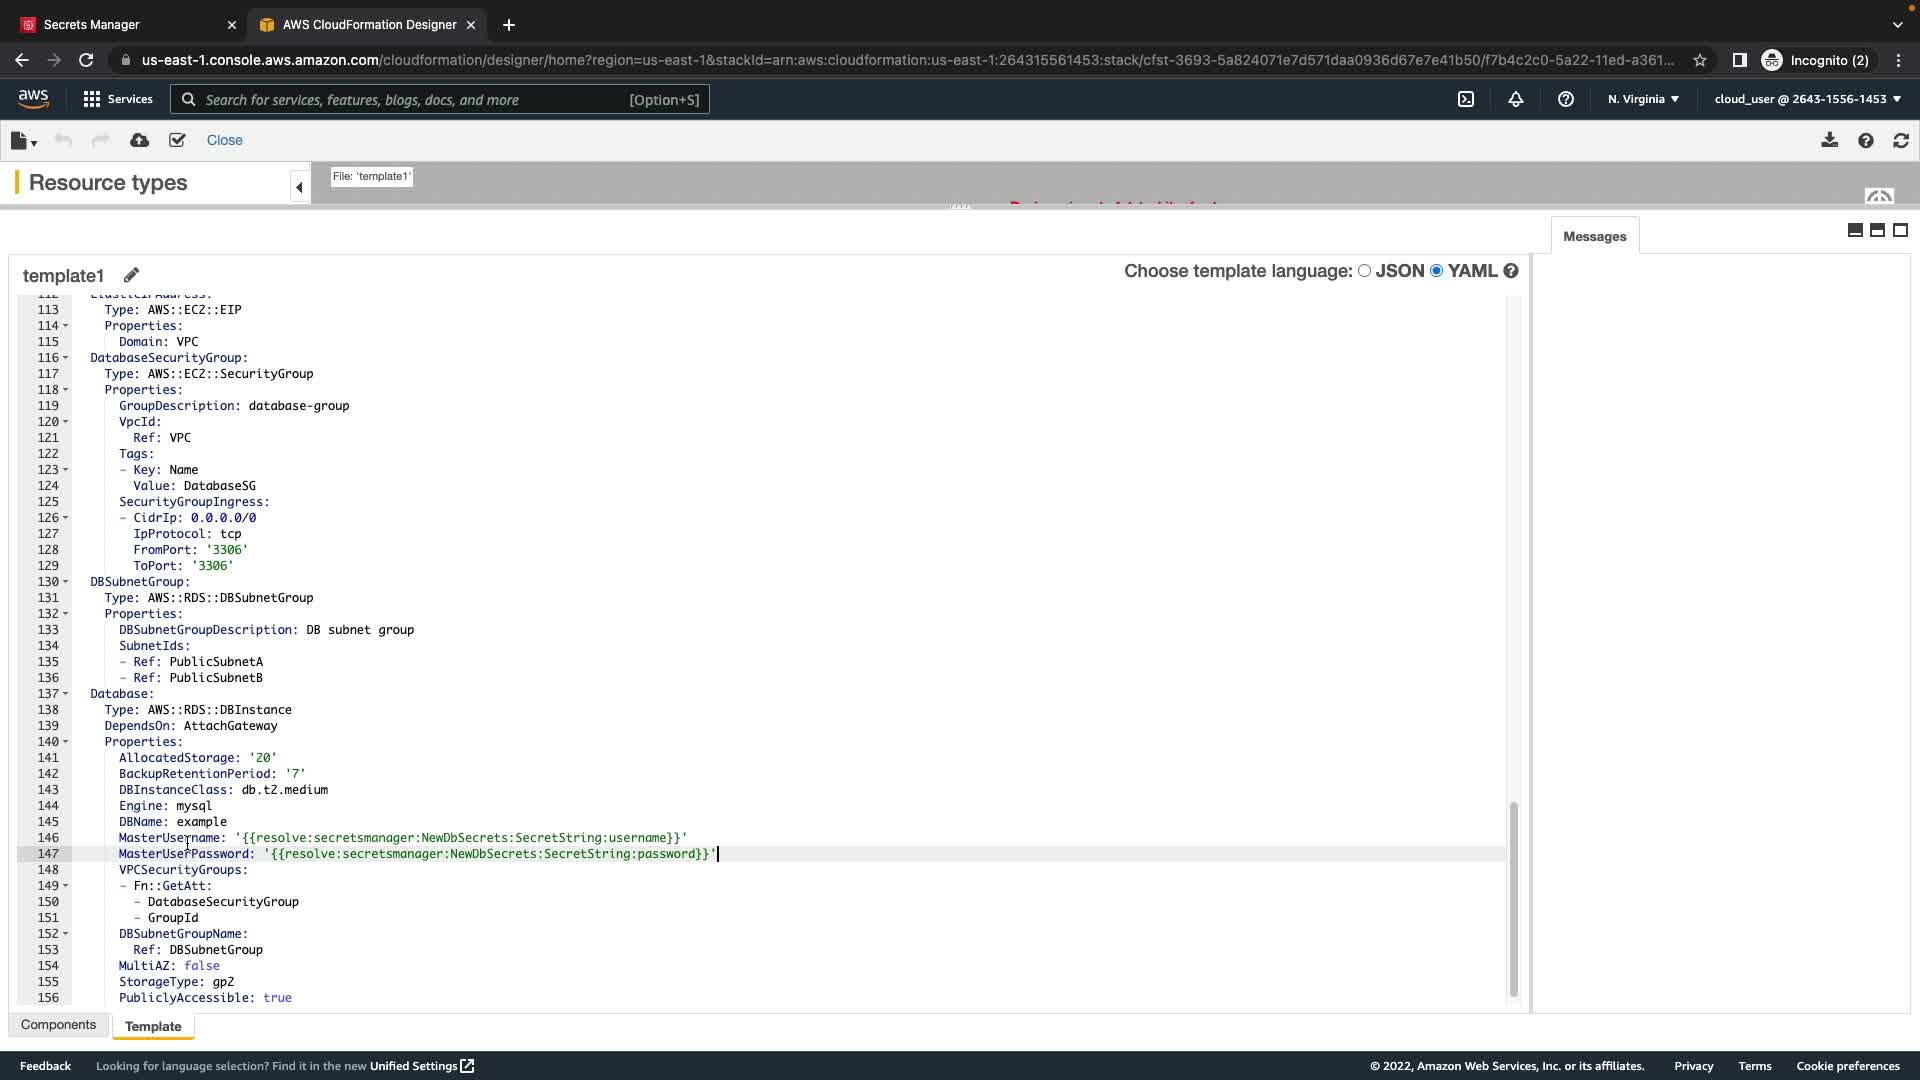Edit template1 name with pencil icon
The width and height of the screenshot is (1920, 1080).
click(x=131, y=275)
